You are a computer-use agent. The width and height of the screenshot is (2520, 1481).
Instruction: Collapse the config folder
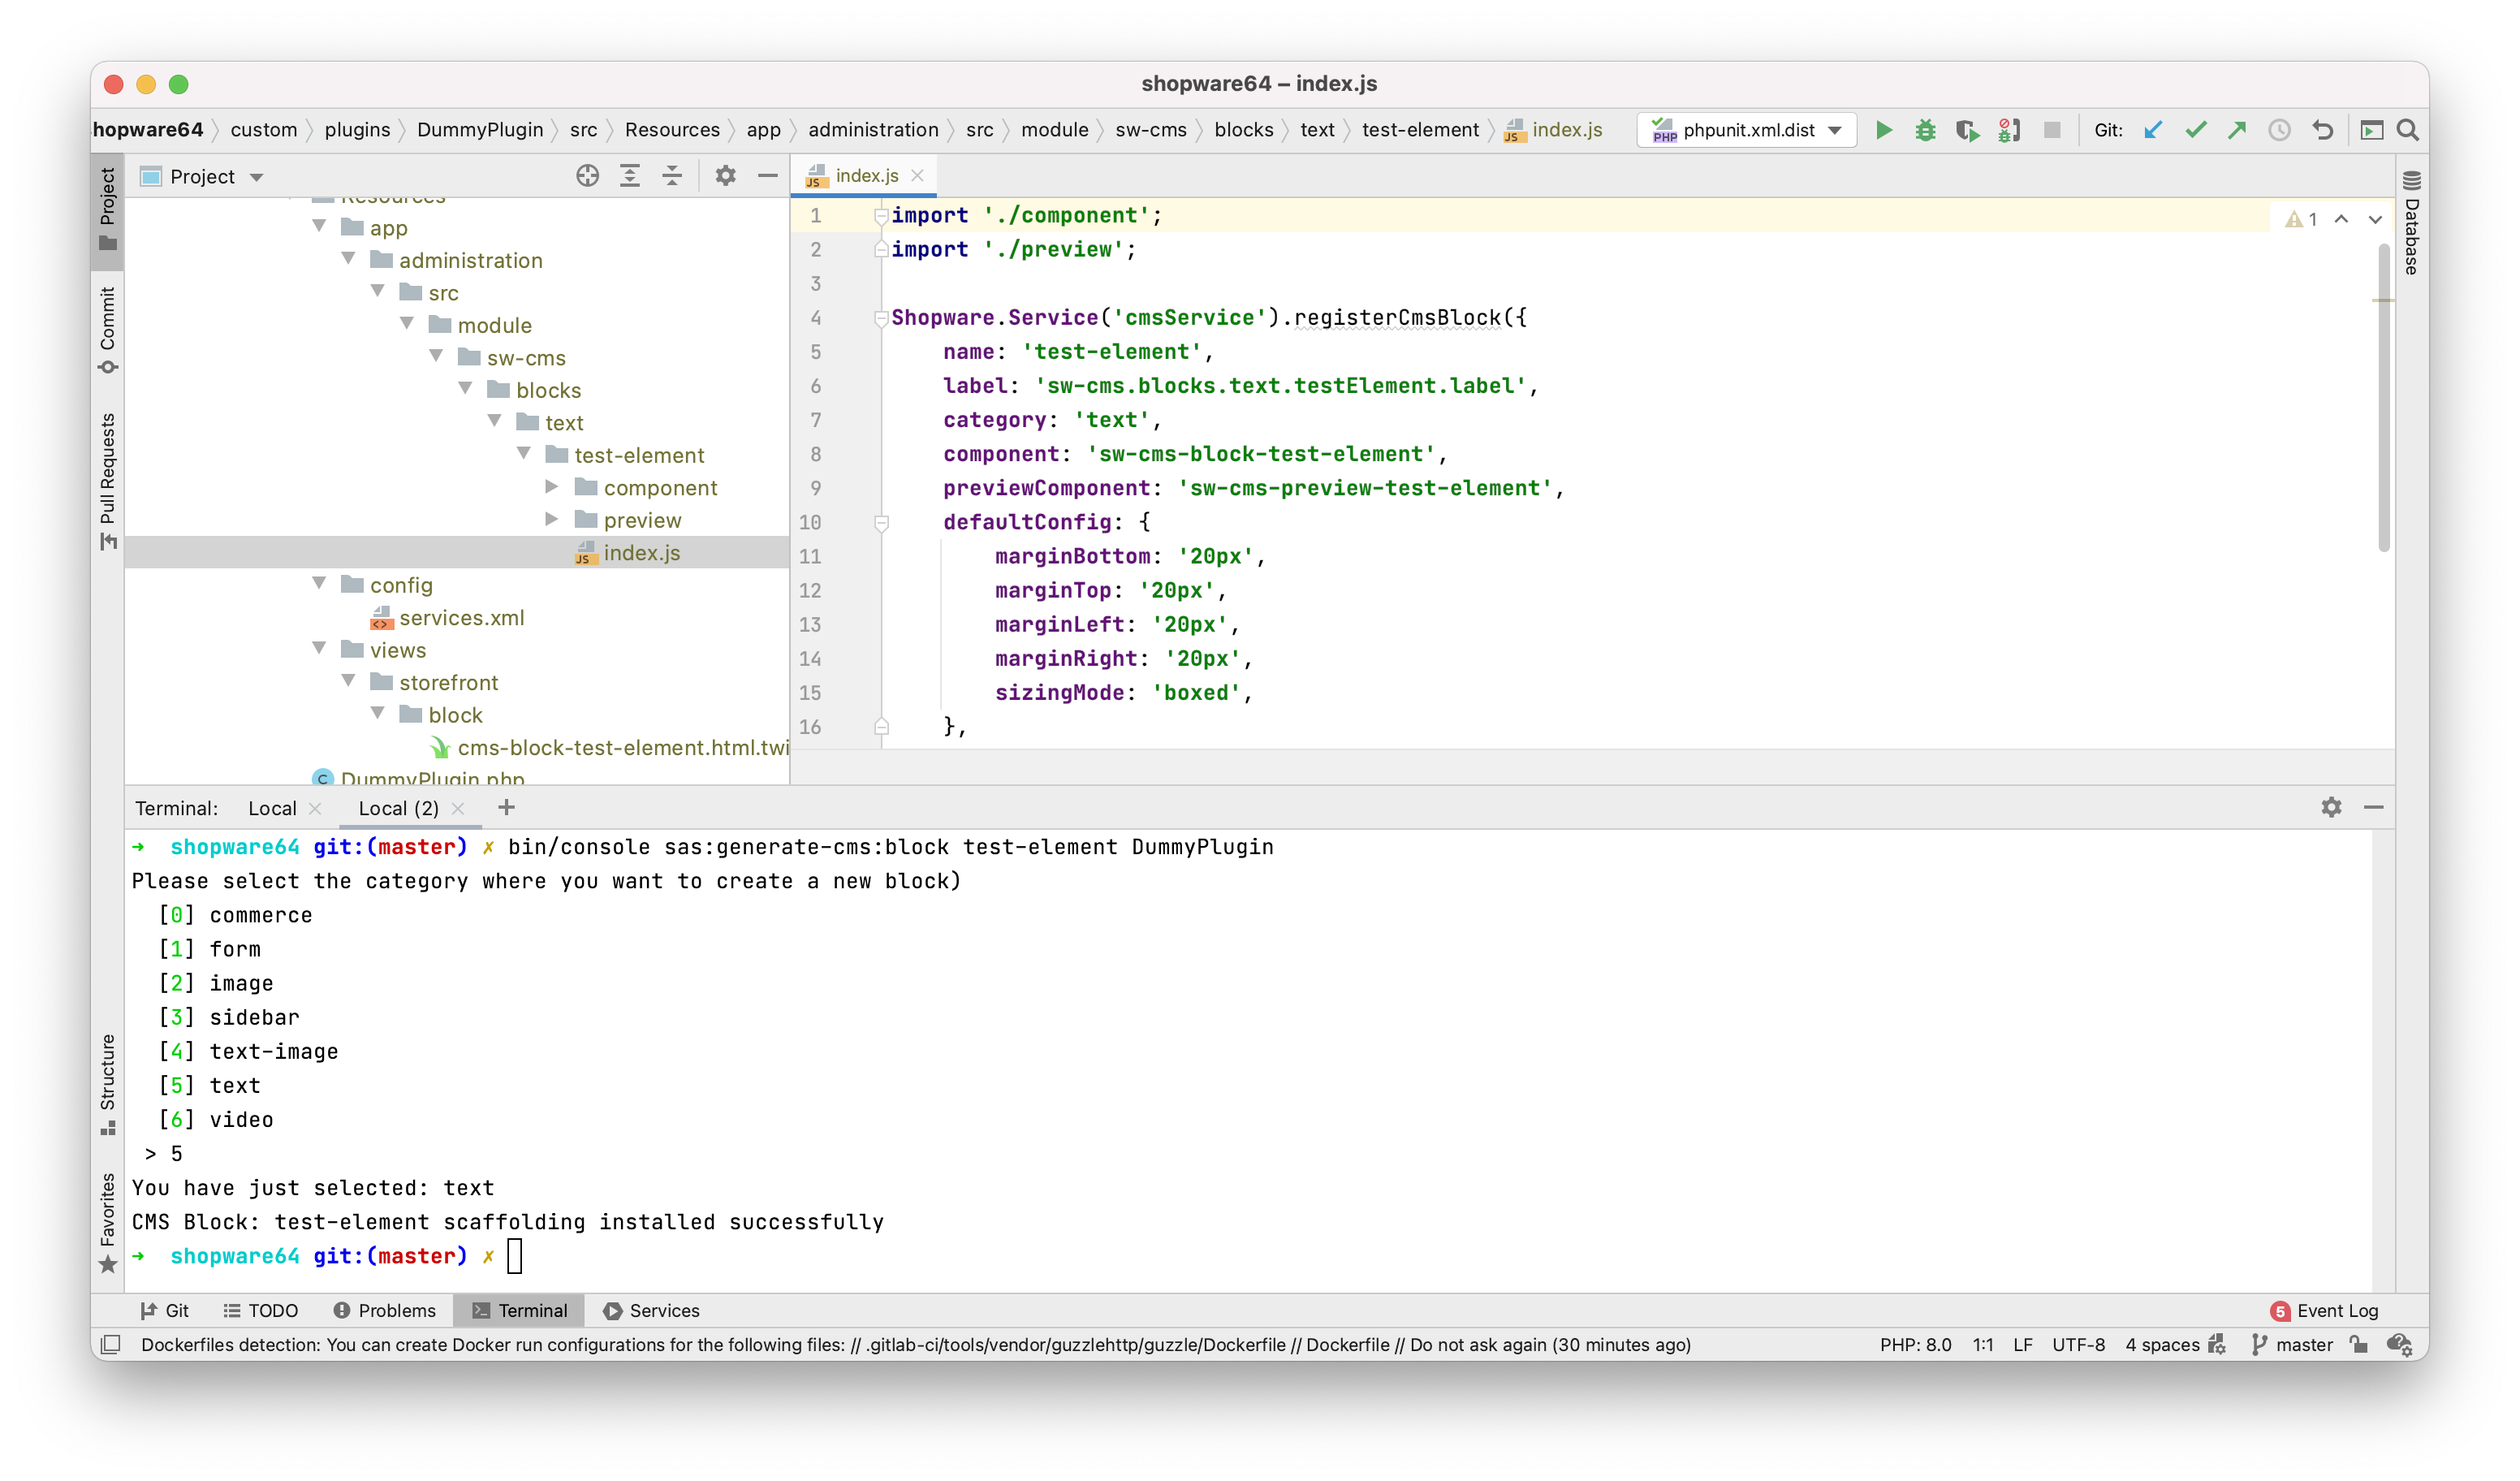click(319, 583)
